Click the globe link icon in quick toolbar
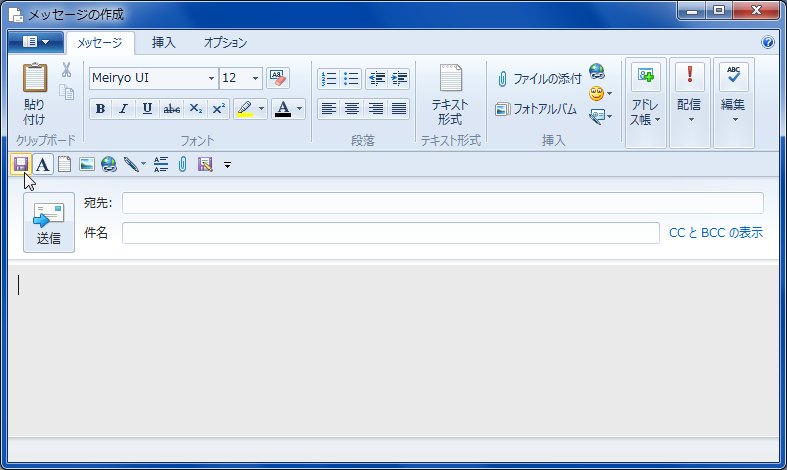The height and width of the screenshot is (470, 787). [109, 164]
